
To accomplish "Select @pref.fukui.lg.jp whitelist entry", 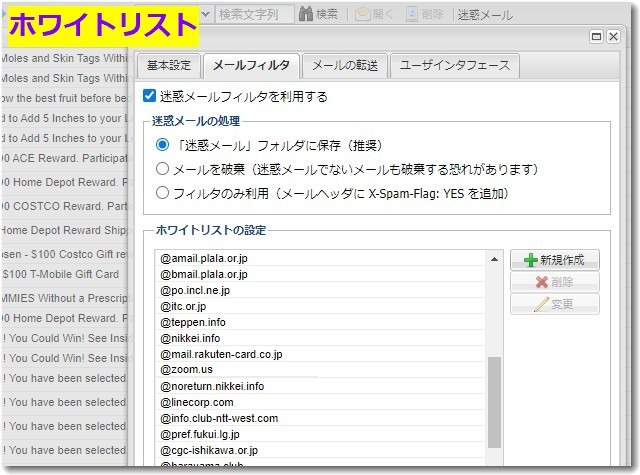I will tap(320, 434).
